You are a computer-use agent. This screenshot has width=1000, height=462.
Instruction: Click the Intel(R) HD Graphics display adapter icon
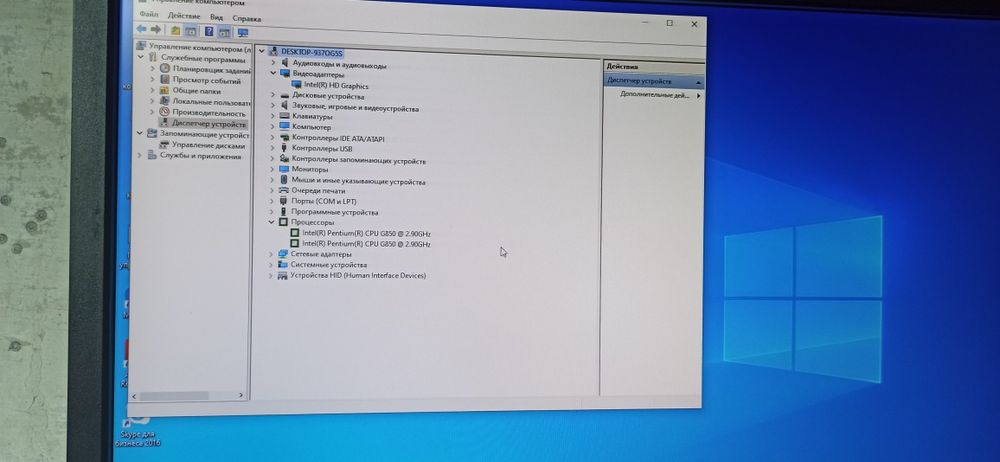pos(297,84)
